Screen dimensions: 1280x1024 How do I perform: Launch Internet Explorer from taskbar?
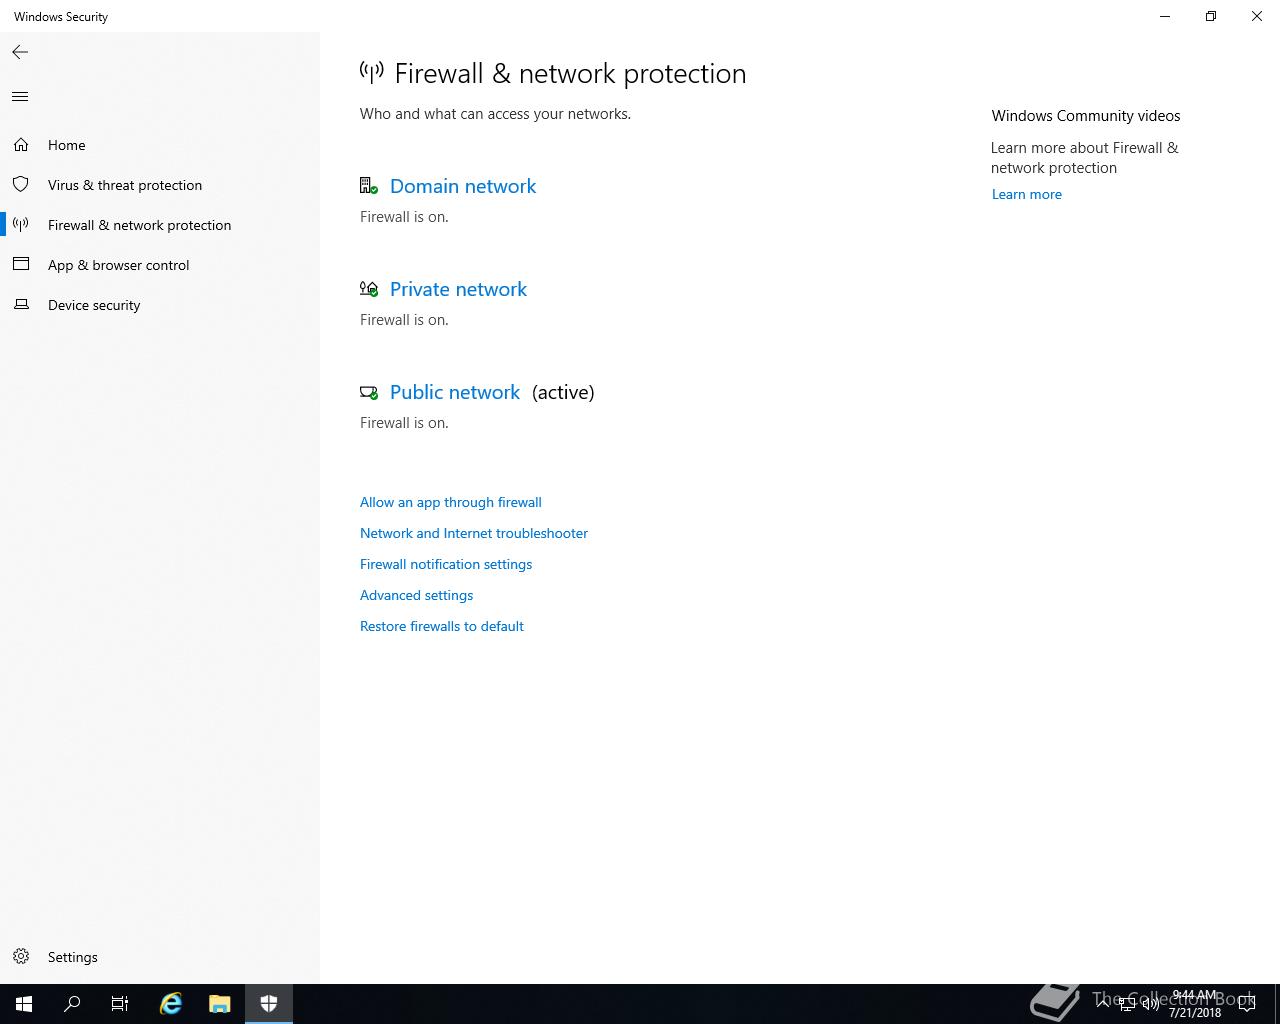coord(171,1004)
